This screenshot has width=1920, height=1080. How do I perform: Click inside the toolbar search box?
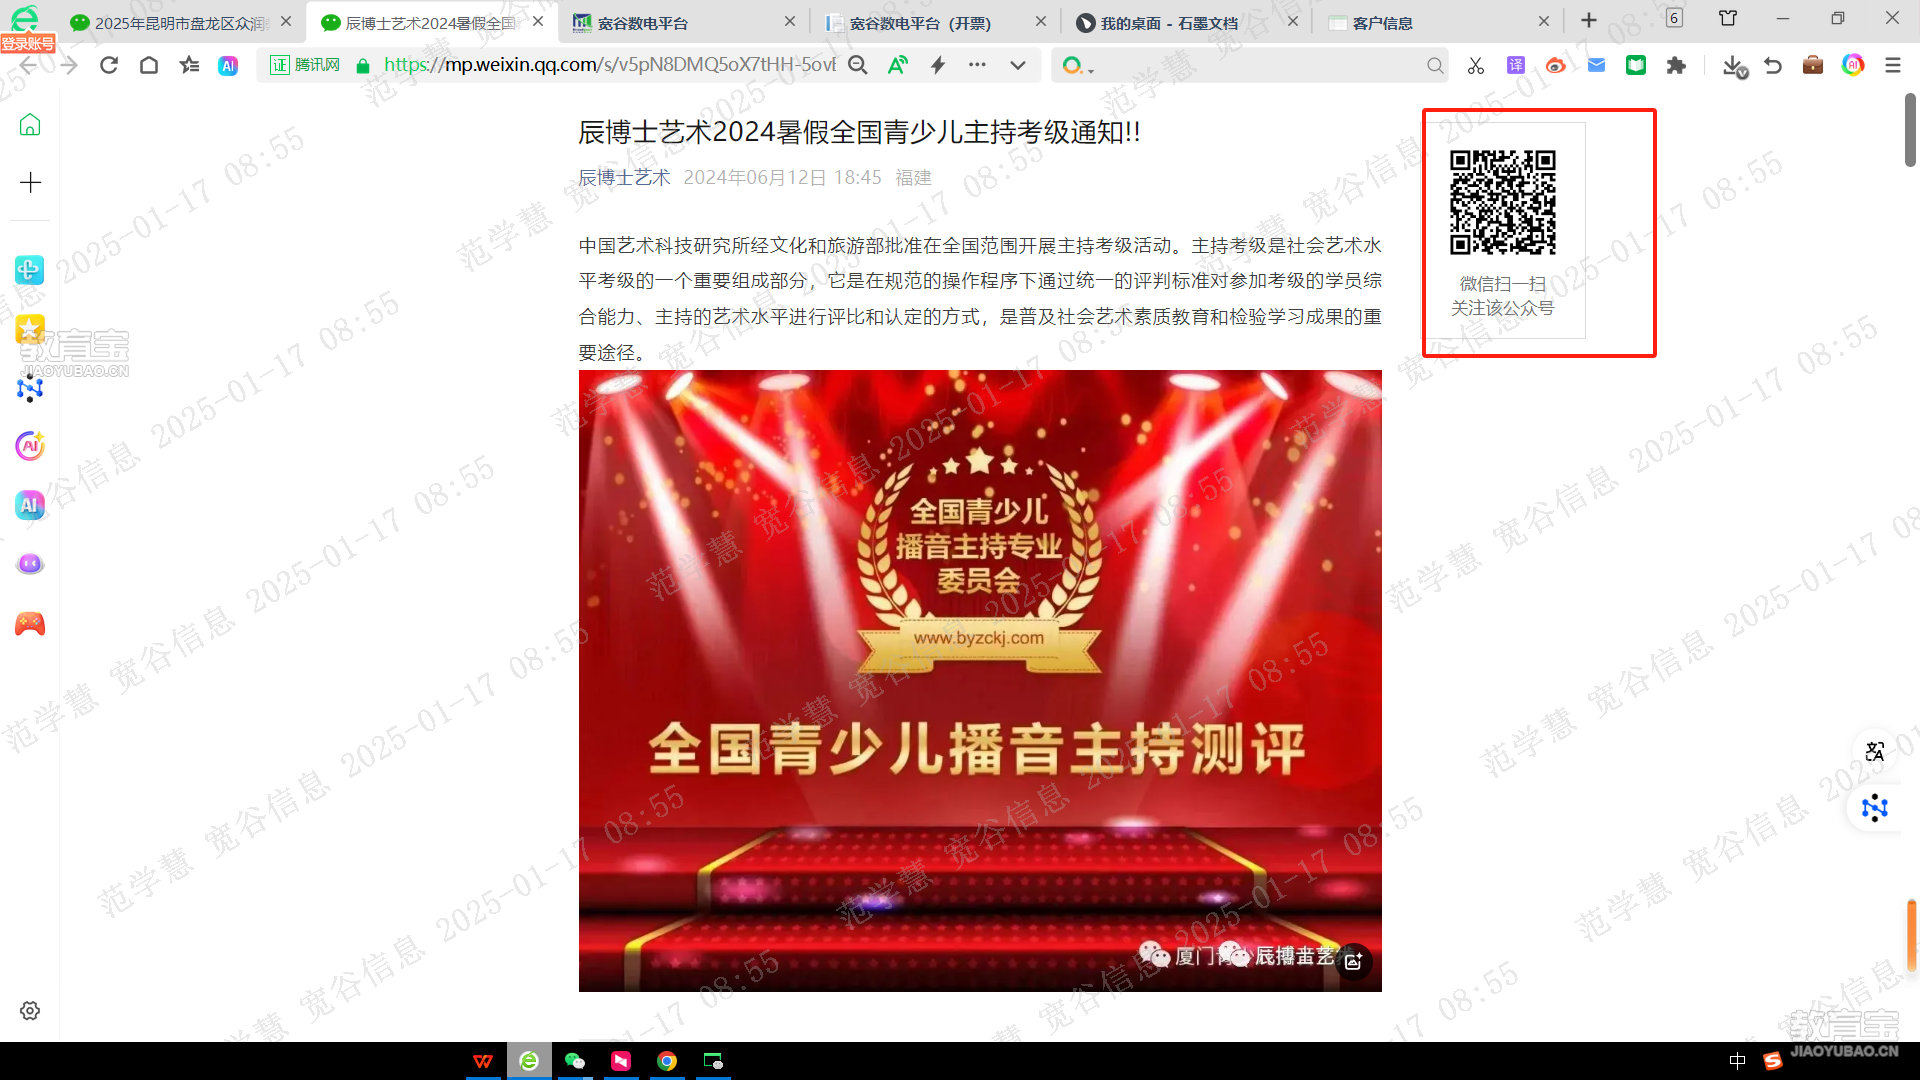pyautogui.click(x=1250, y=65)
